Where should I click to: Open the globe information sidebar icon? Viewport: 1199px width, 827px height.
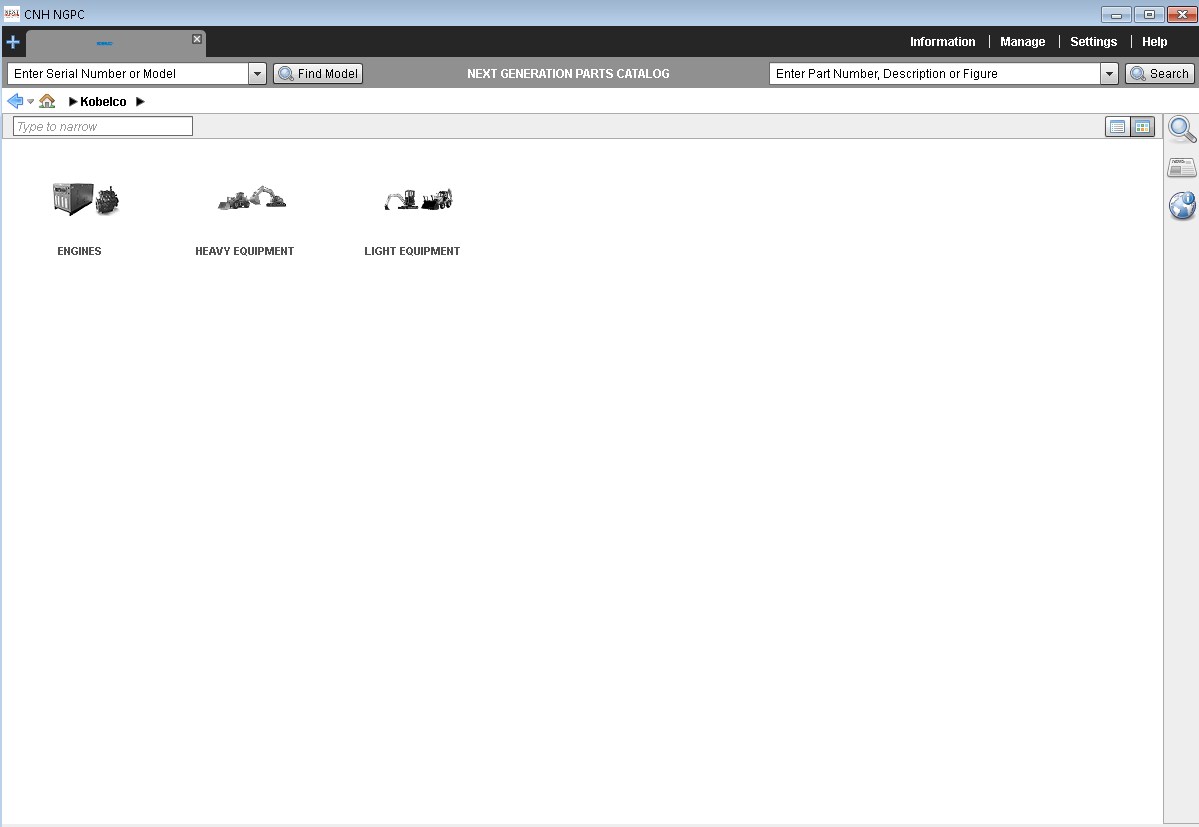coord(1182,206)
